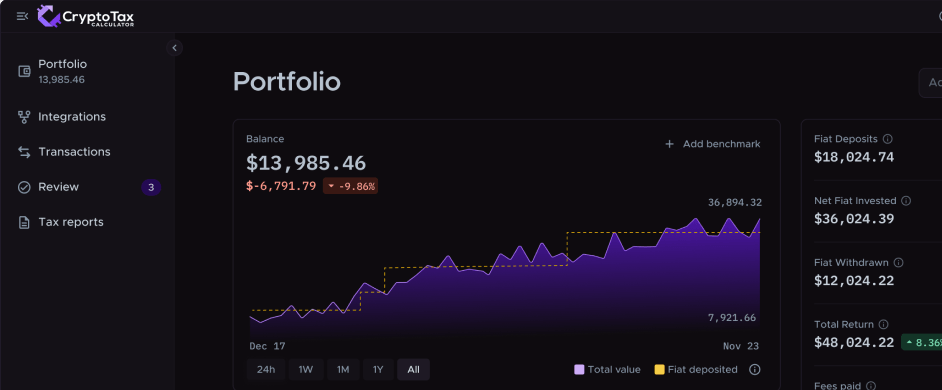Click the Balance label above chart

(265, 139)
